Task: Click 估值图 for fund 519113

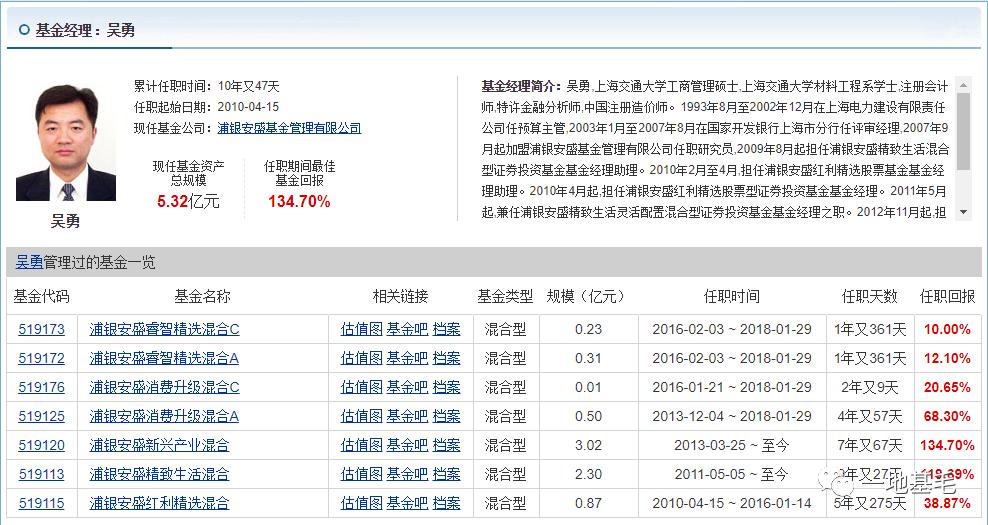Action: click(362, 474)
